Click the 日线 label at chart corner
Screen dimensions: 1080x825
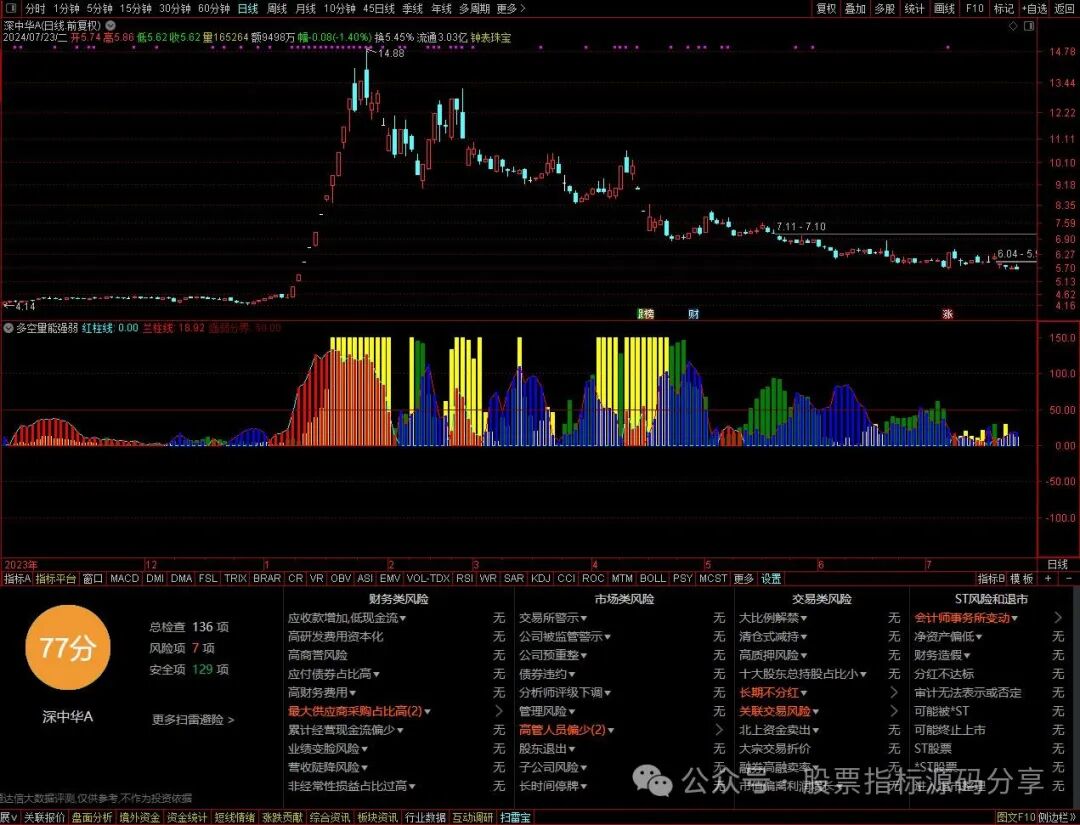click(x=1057, y=564)
